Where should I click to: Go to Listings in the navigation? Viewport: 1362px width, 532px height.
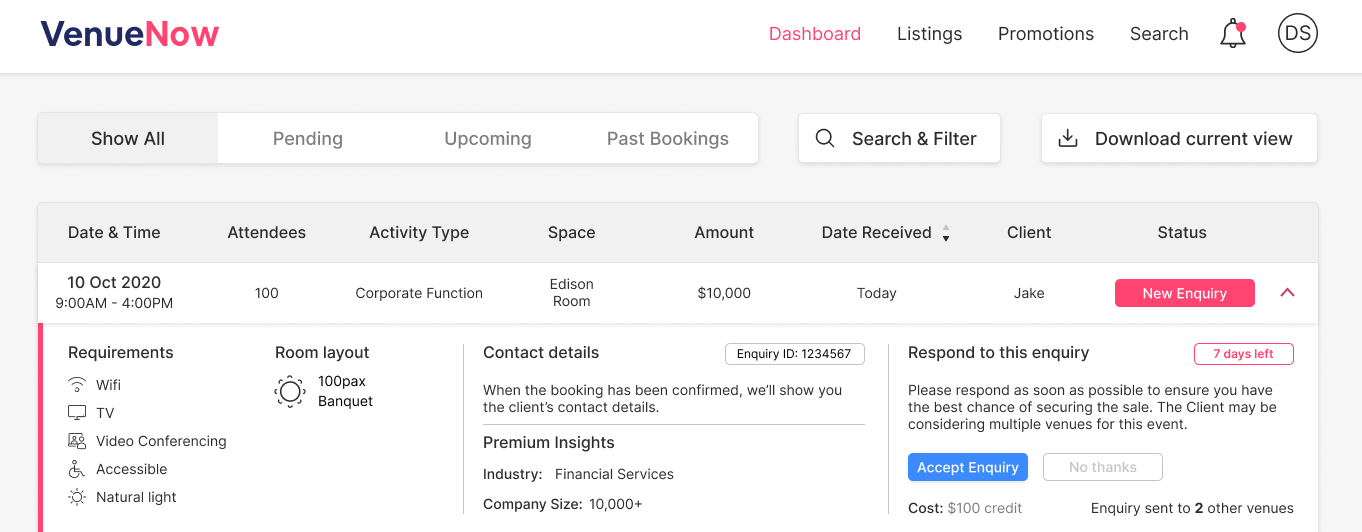pyautogui.click(x=929, y=34)
